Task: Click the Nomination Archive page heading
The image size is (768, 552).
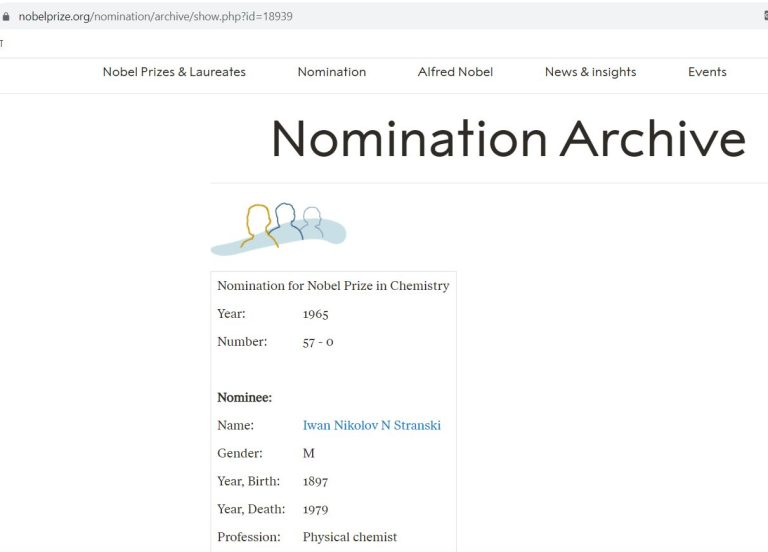Action: (x=508, y=139)
